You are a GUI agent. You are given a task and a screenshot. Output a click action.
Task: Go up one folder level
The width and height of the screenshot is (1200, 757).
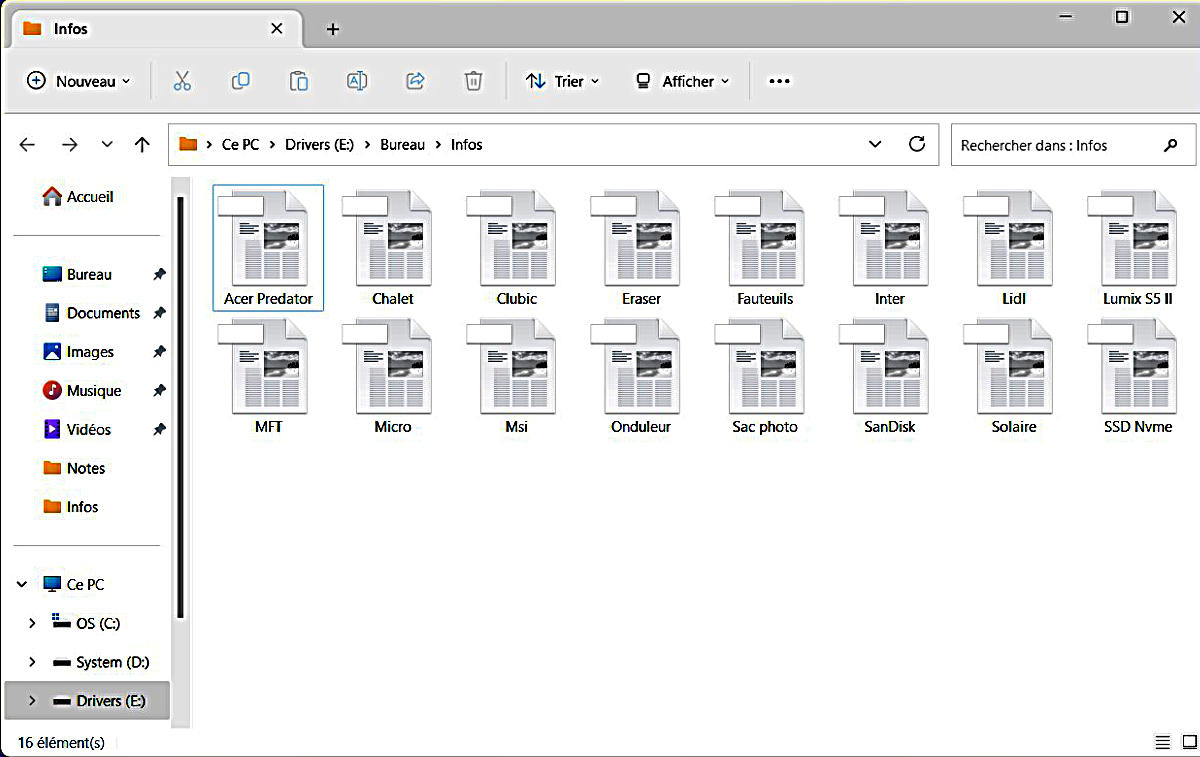142,145
